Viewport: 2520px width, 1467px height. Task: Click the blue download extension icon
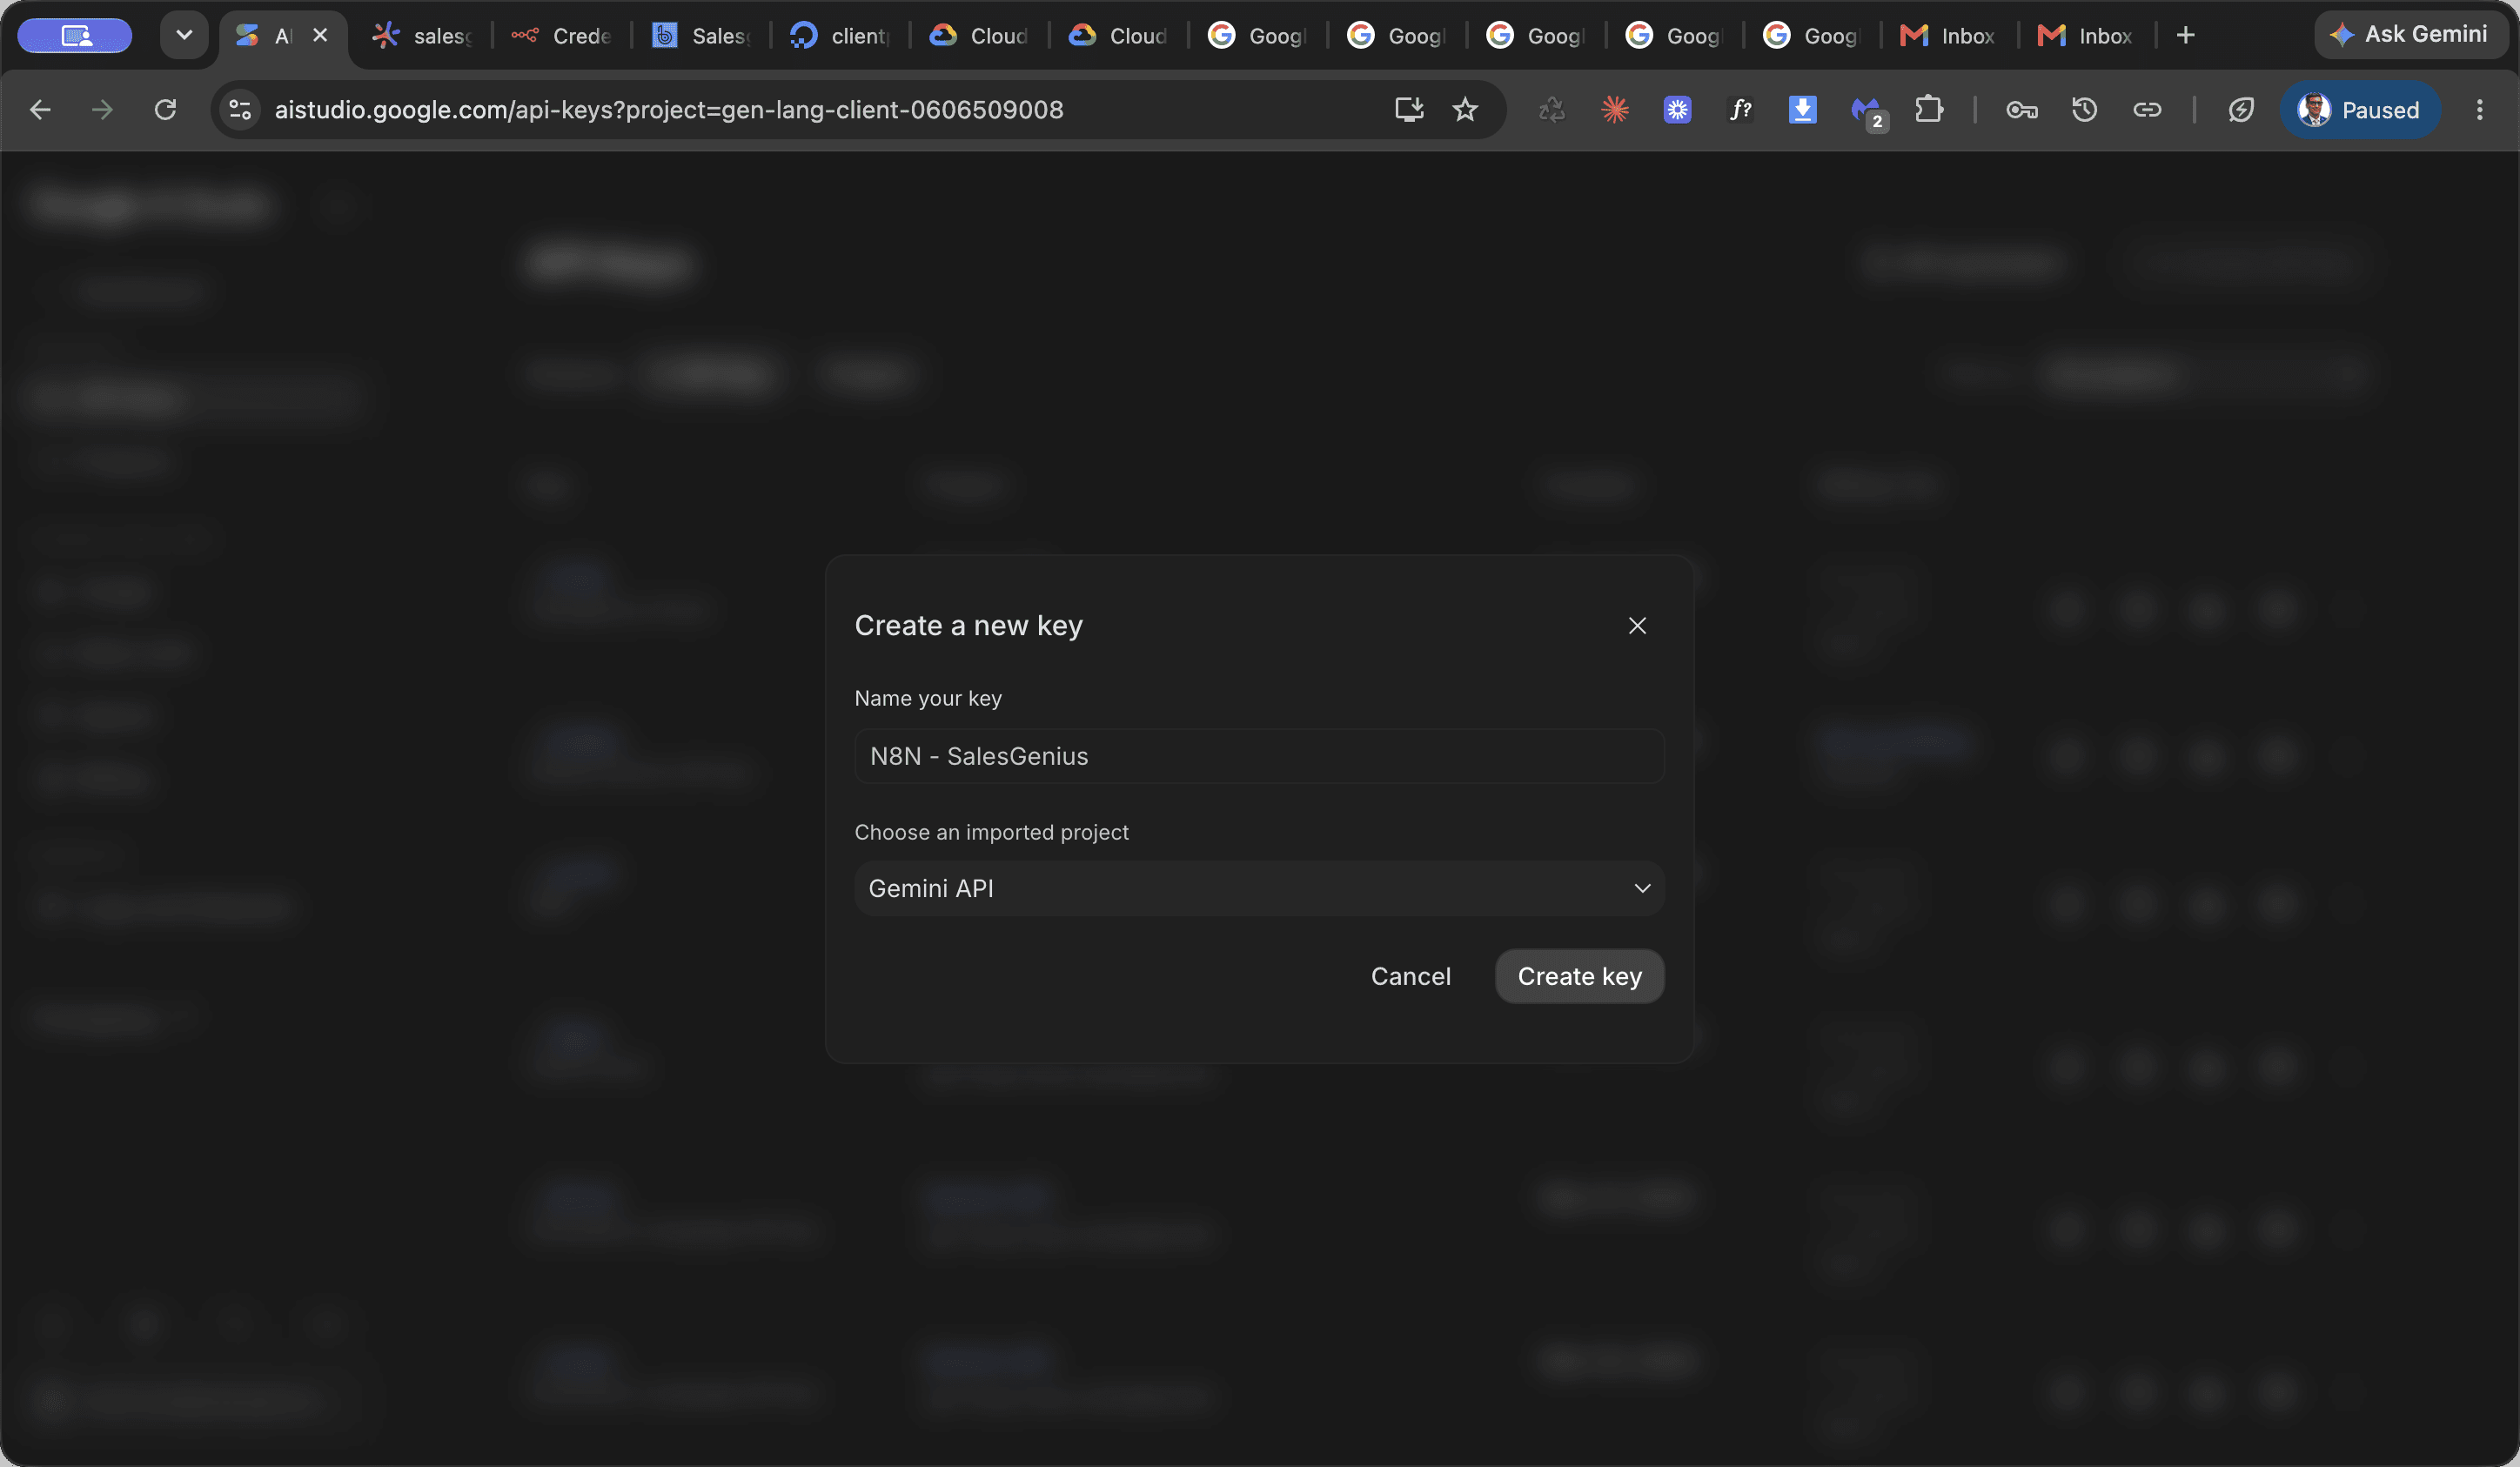1802,110
